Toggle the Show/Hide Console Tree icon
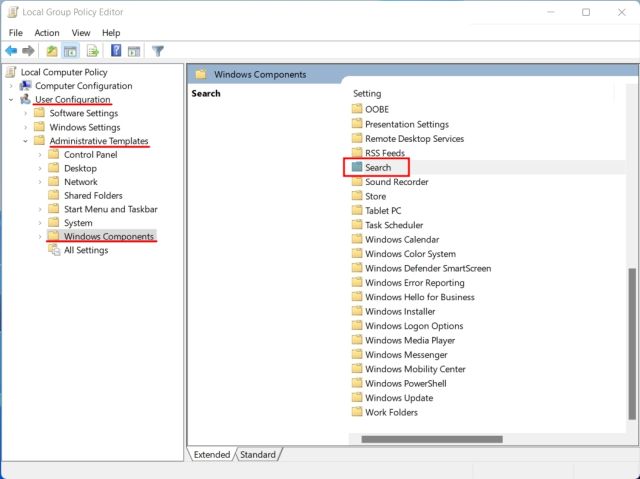Image resolution: width=640 pixels, height=479 pixels. tap(71, 51)
